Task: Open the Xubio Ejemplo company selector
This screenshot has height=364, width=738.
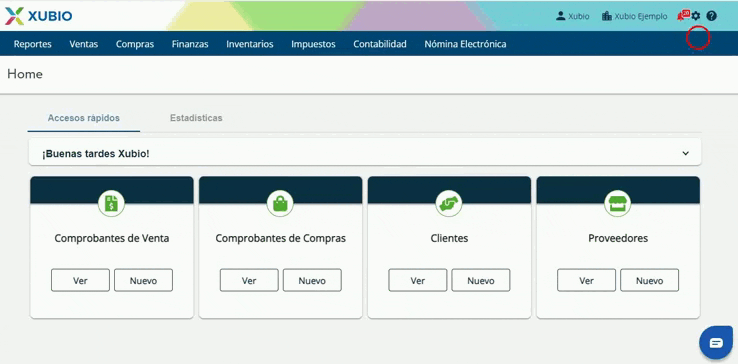Action: click(634, 16)
